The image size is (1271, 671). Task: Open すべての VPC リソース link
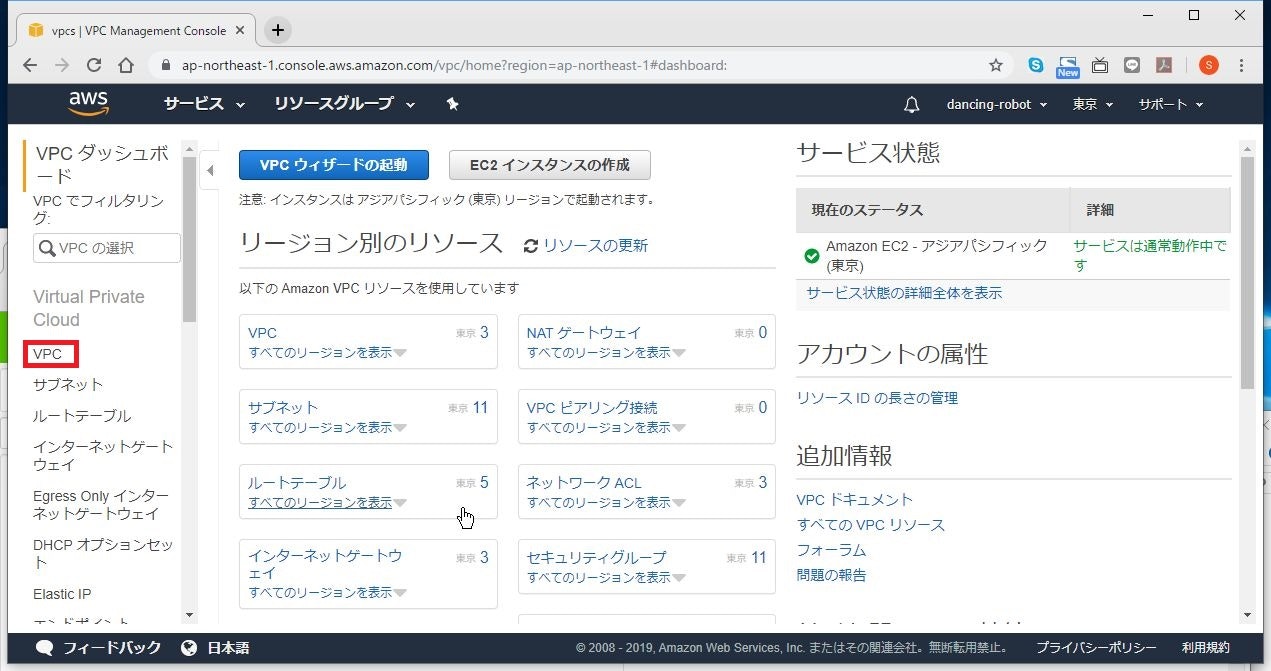[871, 524]
